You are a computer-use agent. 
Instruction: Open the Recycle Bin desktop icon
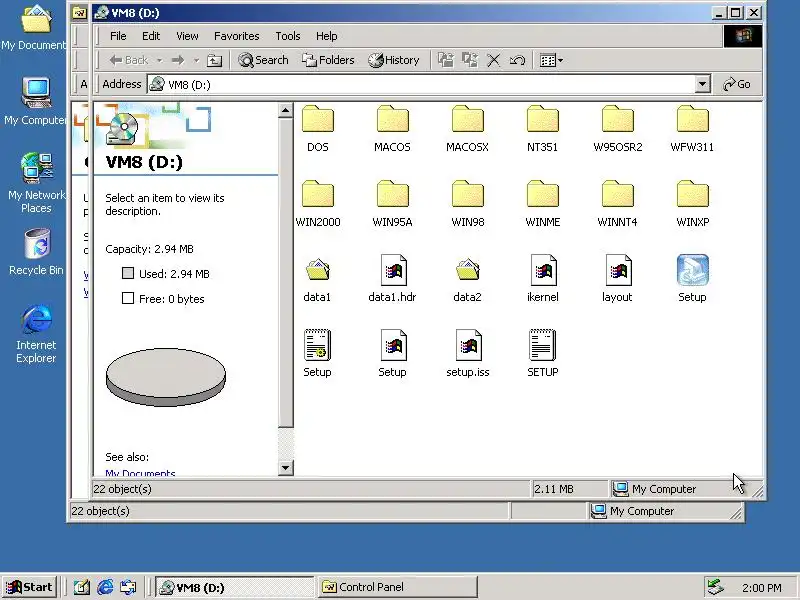coord(36,252)
